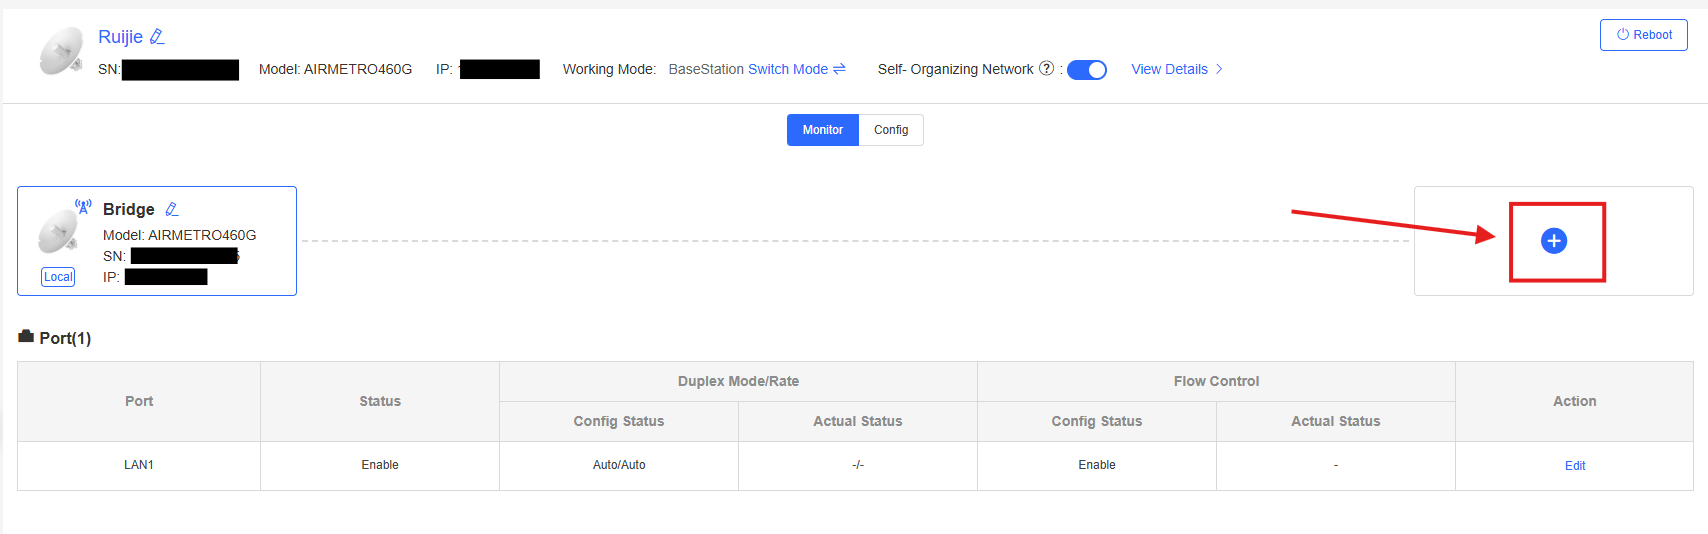Click the Ruijie device image in header
The height and width of the screenshot is (534, 1708).
point(61,52)
